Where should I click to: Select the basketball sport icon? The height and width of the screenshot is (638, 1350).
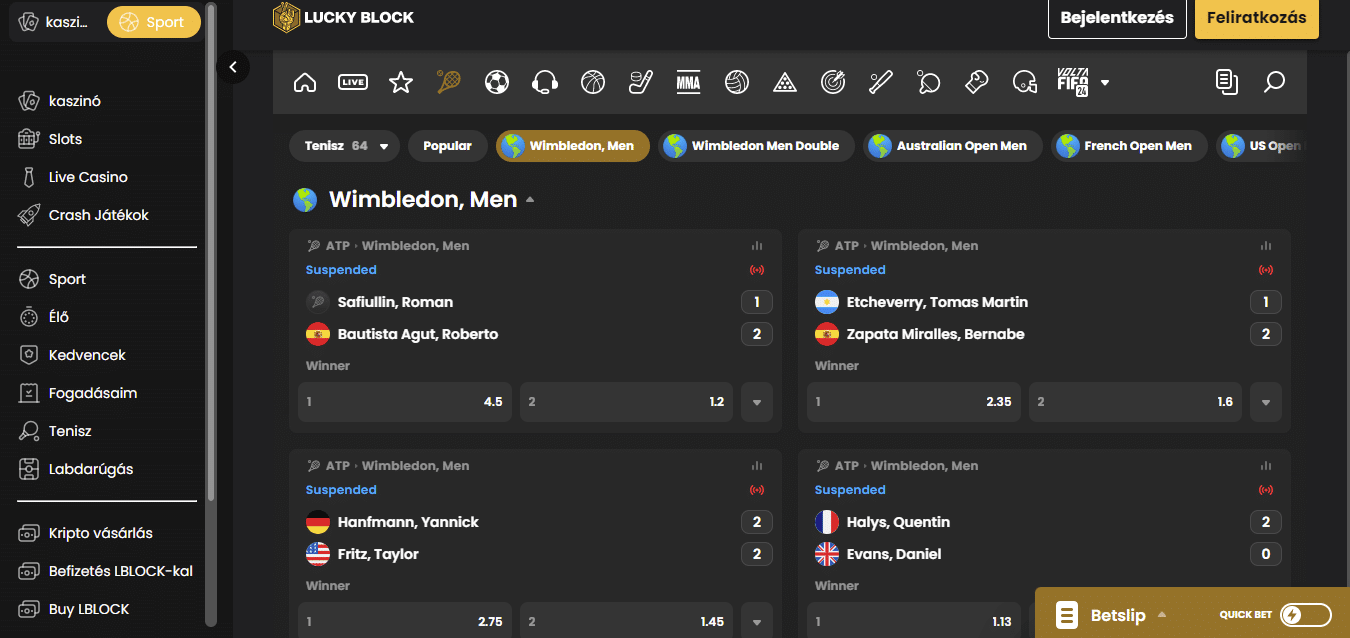point(593,82)
